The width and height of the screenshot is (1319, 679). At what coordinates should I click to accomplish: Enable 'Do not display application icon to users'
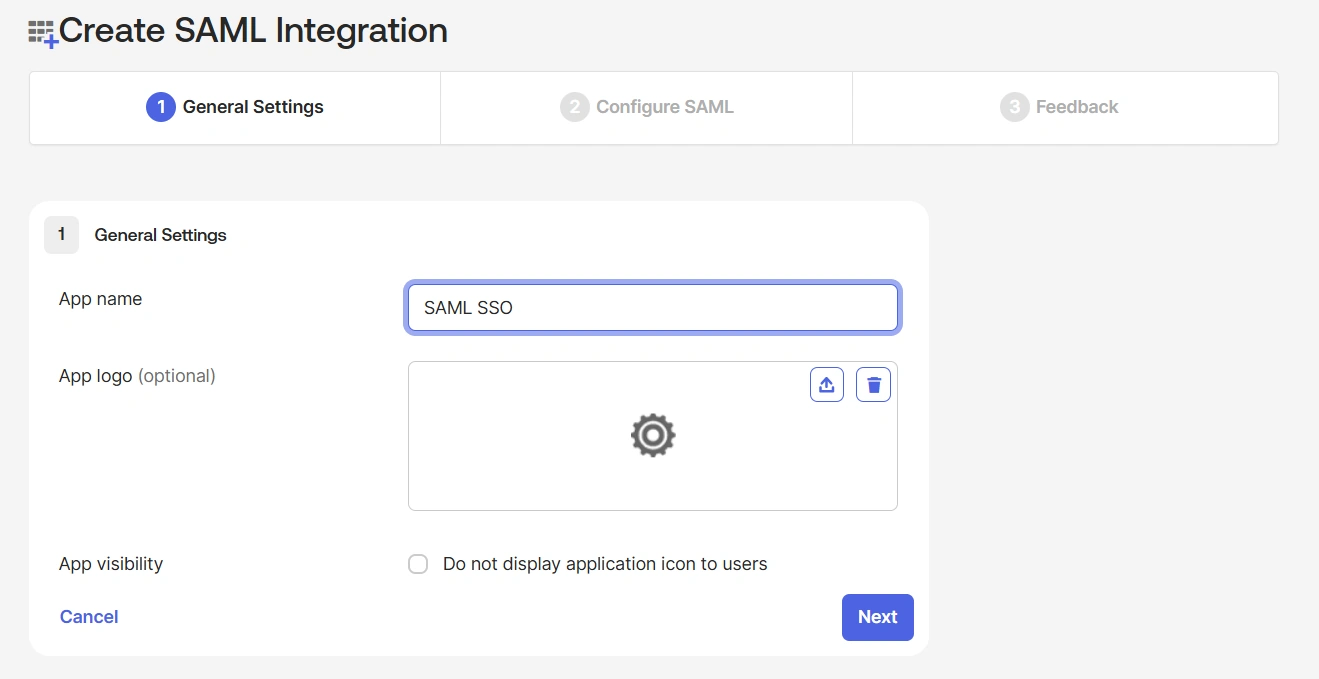pyautogui.click(x=418, y=563)
